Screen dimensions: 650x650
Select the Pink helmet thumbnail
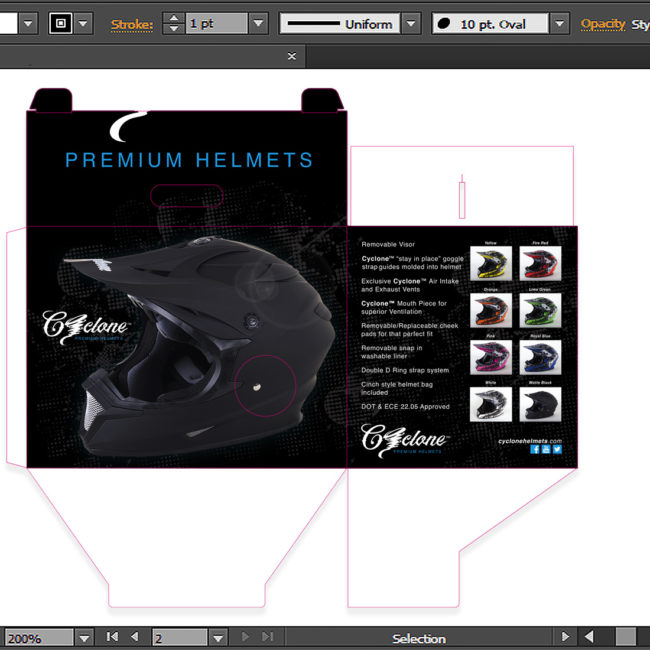[x=491, y=357]
